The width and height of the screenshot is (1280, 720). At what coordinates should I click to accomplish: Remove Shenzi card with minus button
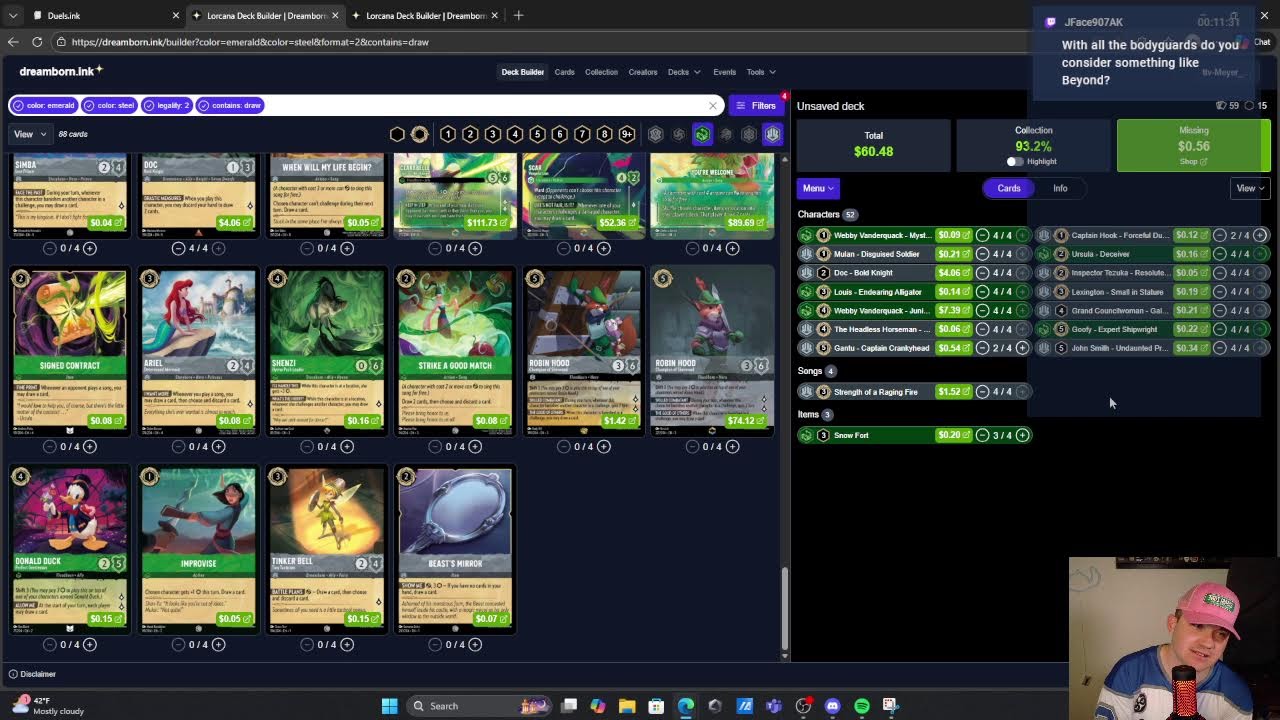coord(306,446)
